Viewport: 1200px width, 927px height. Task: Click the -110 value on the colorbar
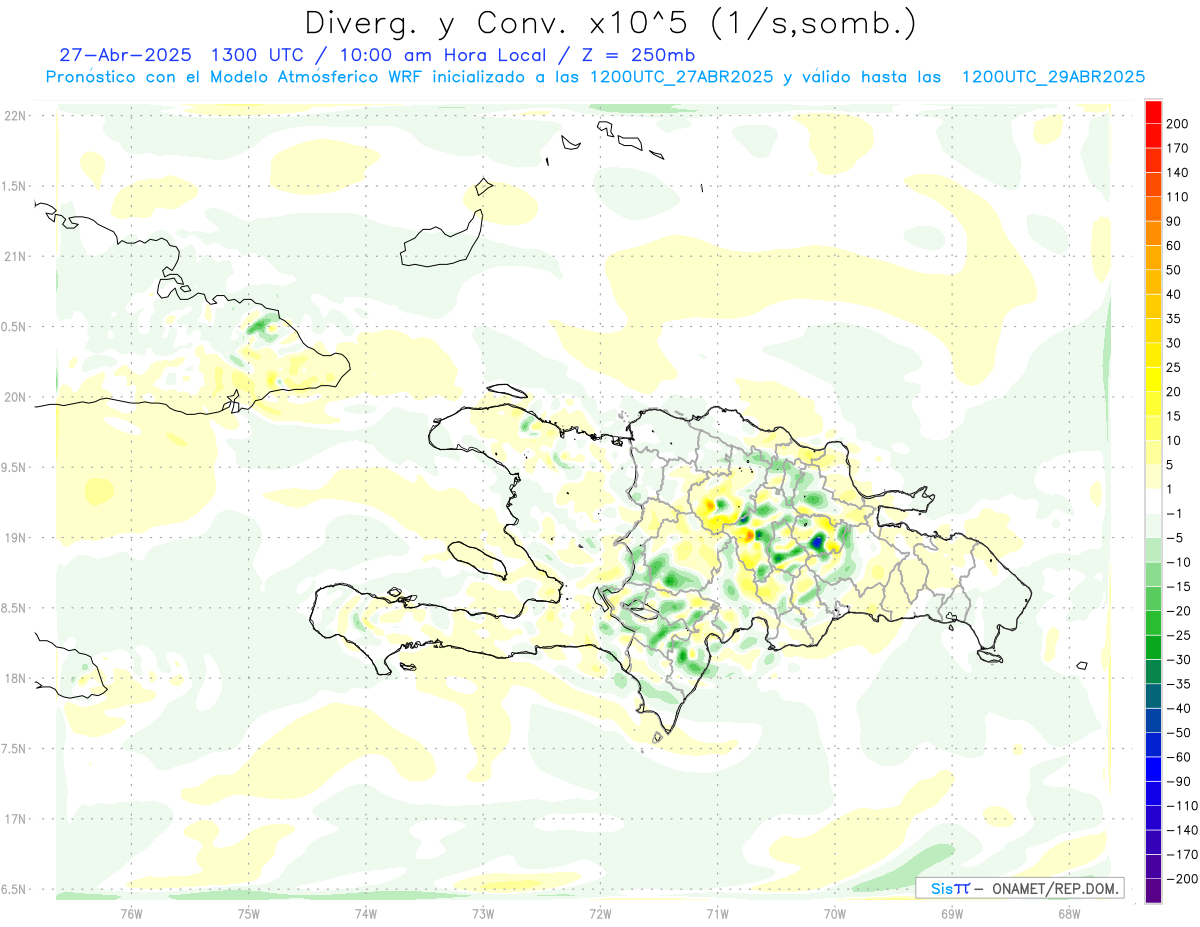tap(1181, 806)
